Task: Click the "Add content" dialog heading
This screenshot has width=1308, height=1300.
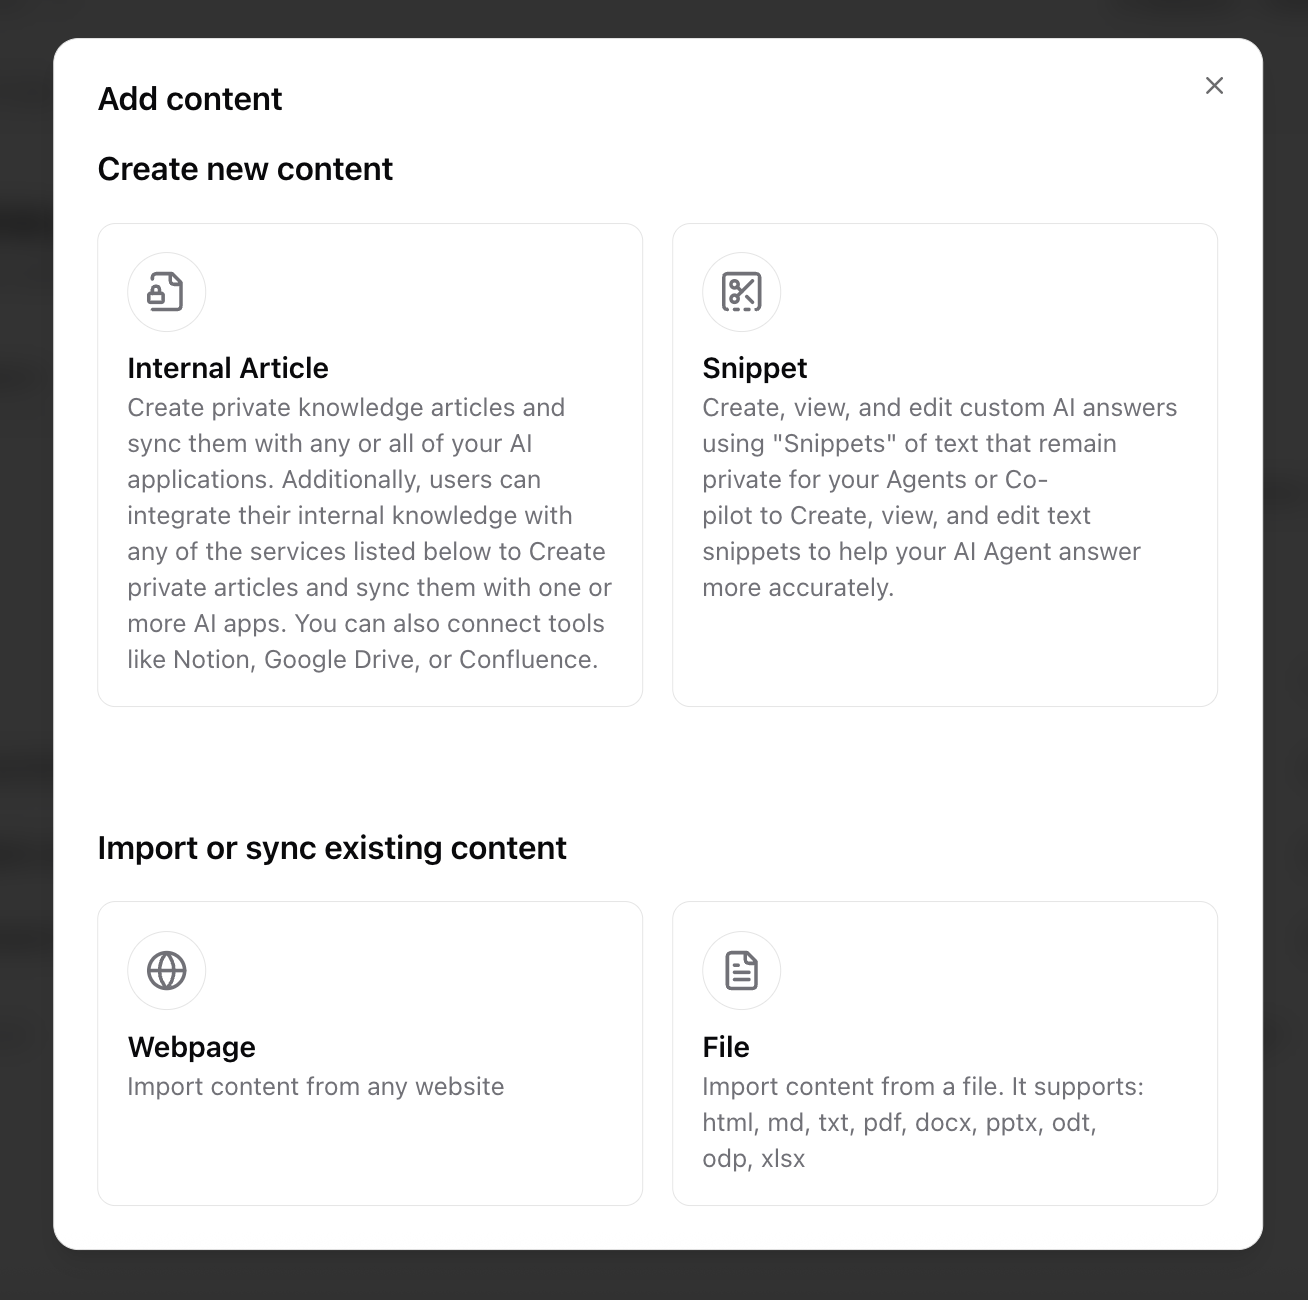Action: pyautogui.click(x=190, y=99)
